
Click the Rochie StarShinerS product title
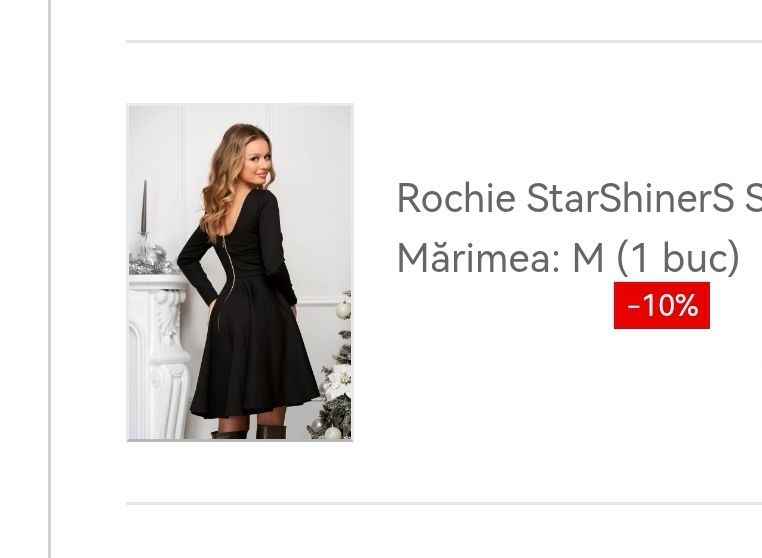click(579, 198)
